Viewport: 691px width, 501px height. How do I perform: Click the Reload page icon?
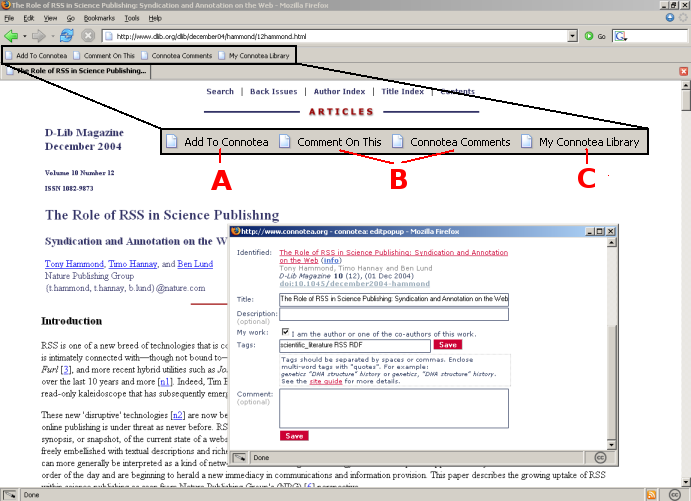pyautogui.click(x=67, y=36)
